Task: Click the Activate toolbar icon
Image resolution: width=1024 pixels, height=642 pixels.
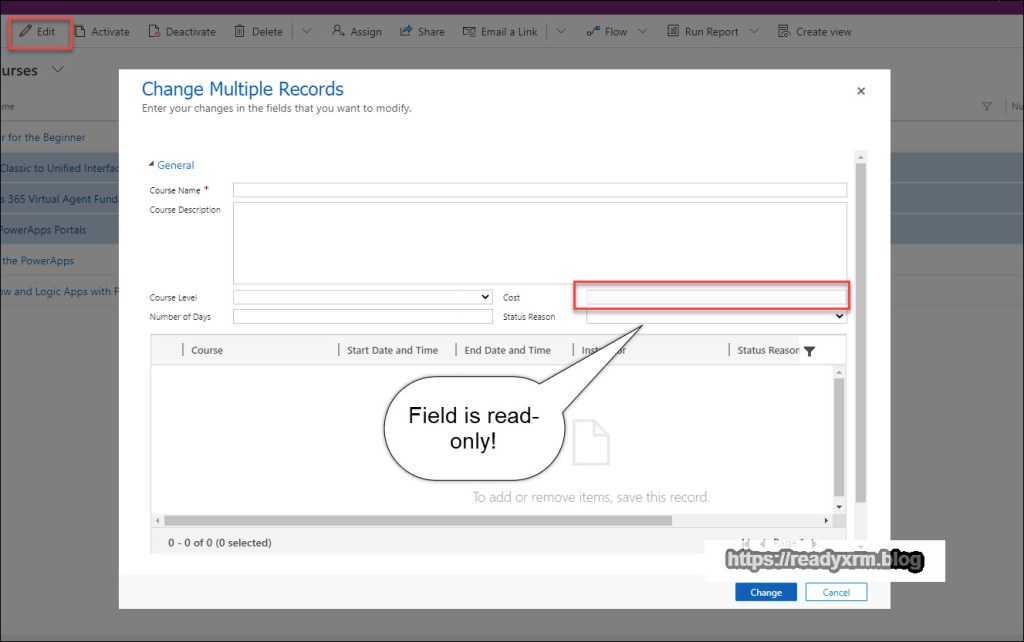Action: pyautogui.click(x=80, y=32)
